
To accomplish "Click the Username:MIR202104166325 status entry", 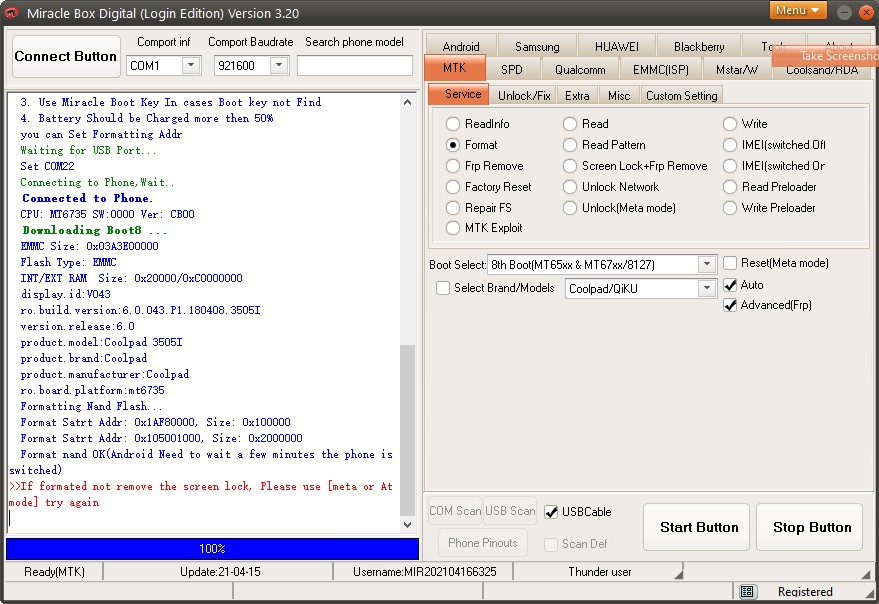I will click(424, 571).
